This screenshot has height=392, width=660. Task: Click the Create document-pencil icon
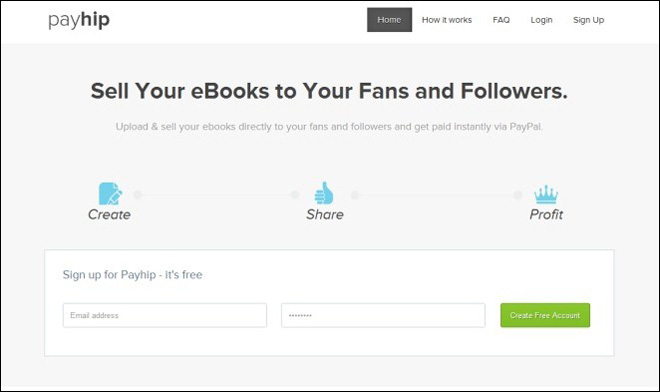[x=110, y=194]
